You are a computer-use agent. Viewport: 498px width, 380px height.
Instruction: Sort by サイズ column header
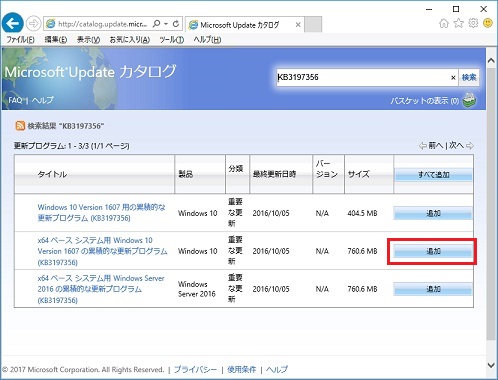point(359,174)
